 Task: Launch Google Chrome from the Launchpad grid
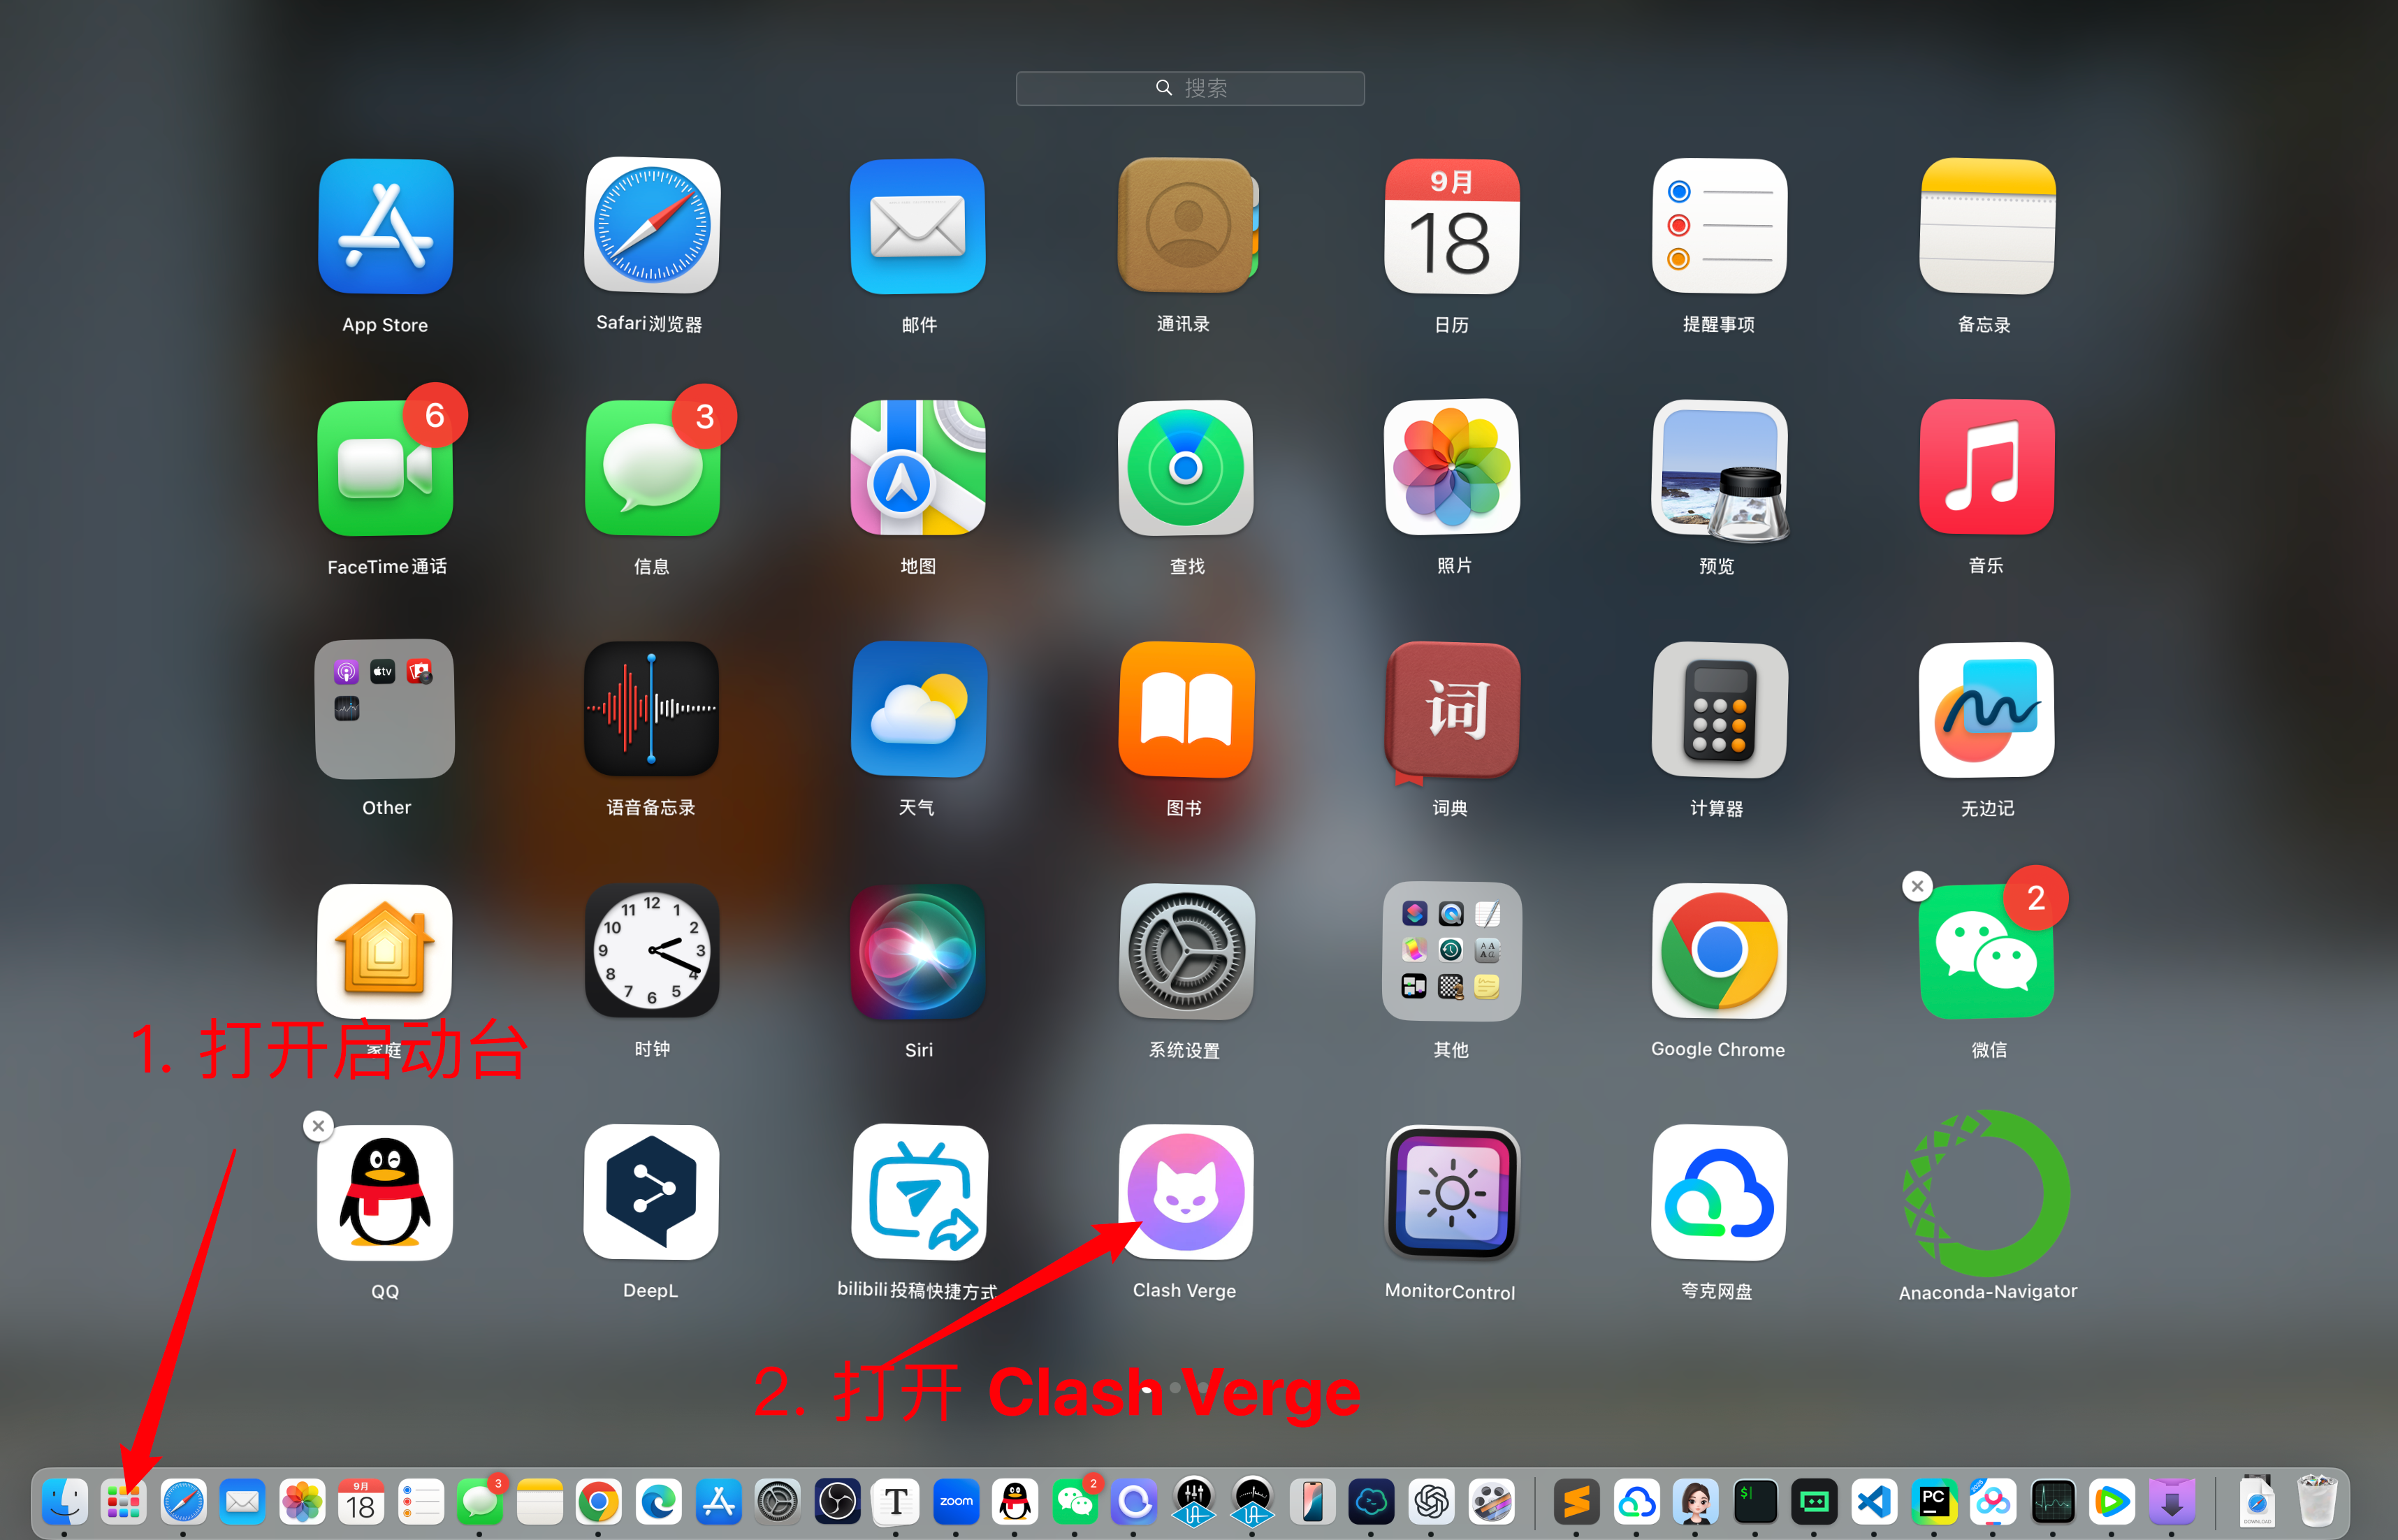[1719, 952]
